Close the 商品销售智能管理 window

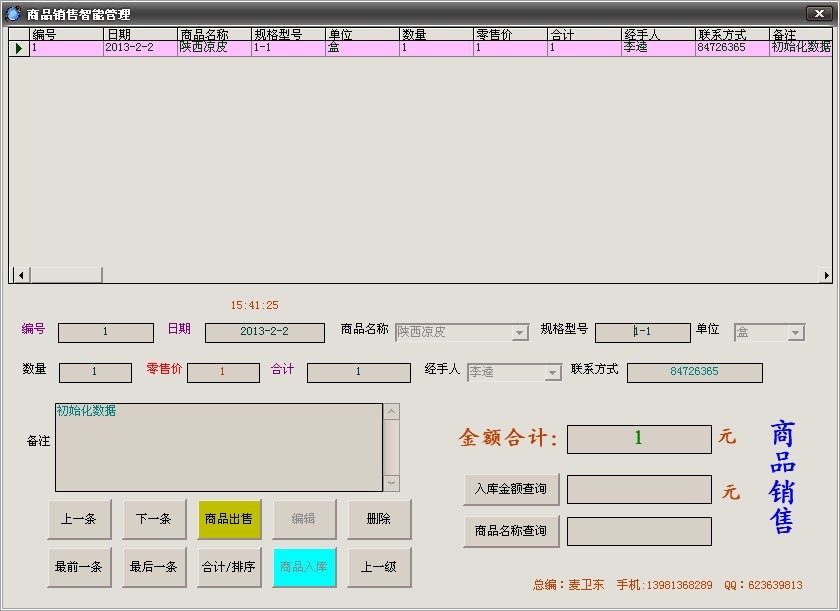click(x=819, y=13)
